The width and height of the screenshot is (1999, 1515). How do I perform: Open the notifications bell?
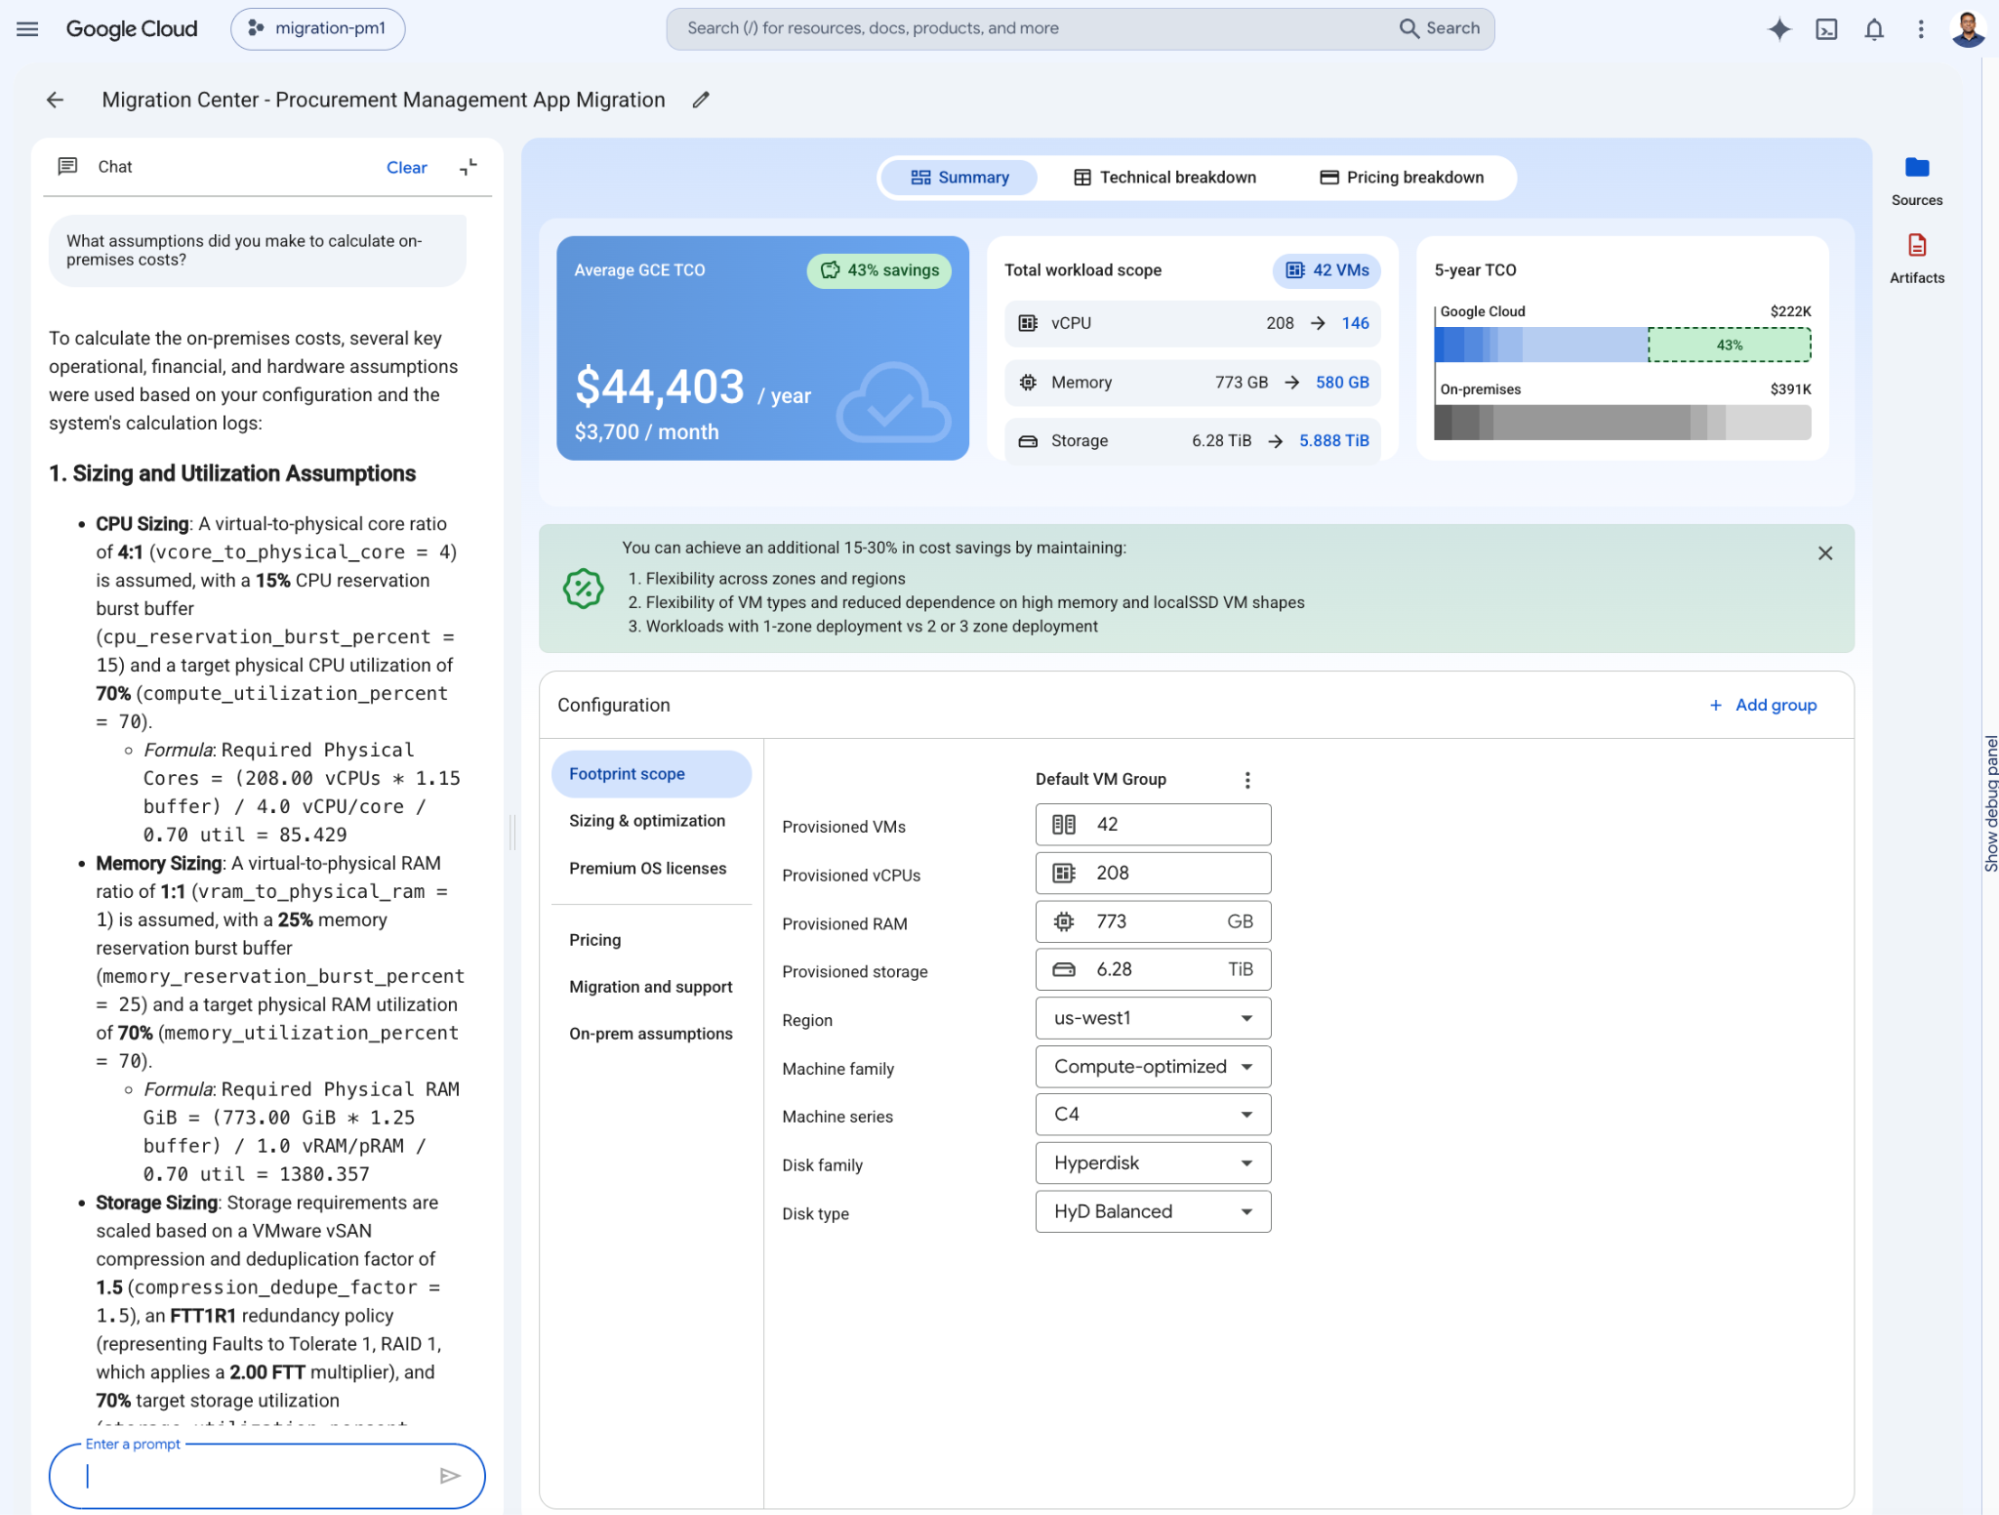[1874, 29]
